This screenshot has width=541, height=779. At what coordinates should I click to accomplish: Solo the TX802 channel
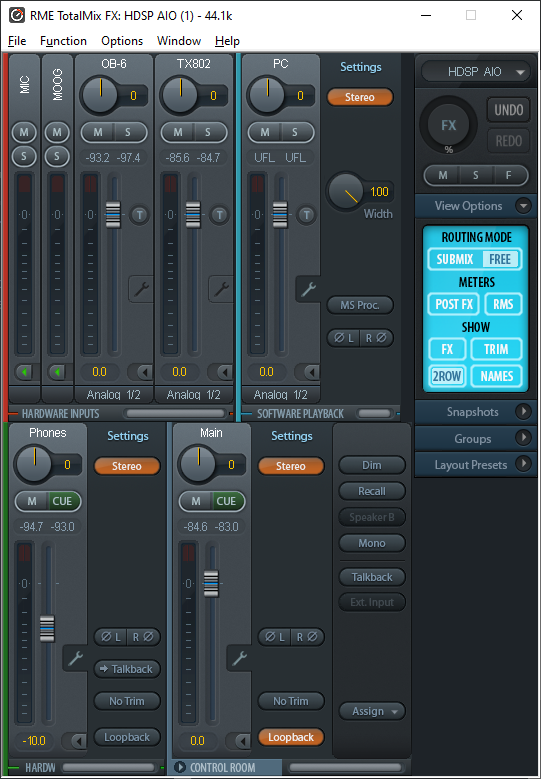pos(208,132)
